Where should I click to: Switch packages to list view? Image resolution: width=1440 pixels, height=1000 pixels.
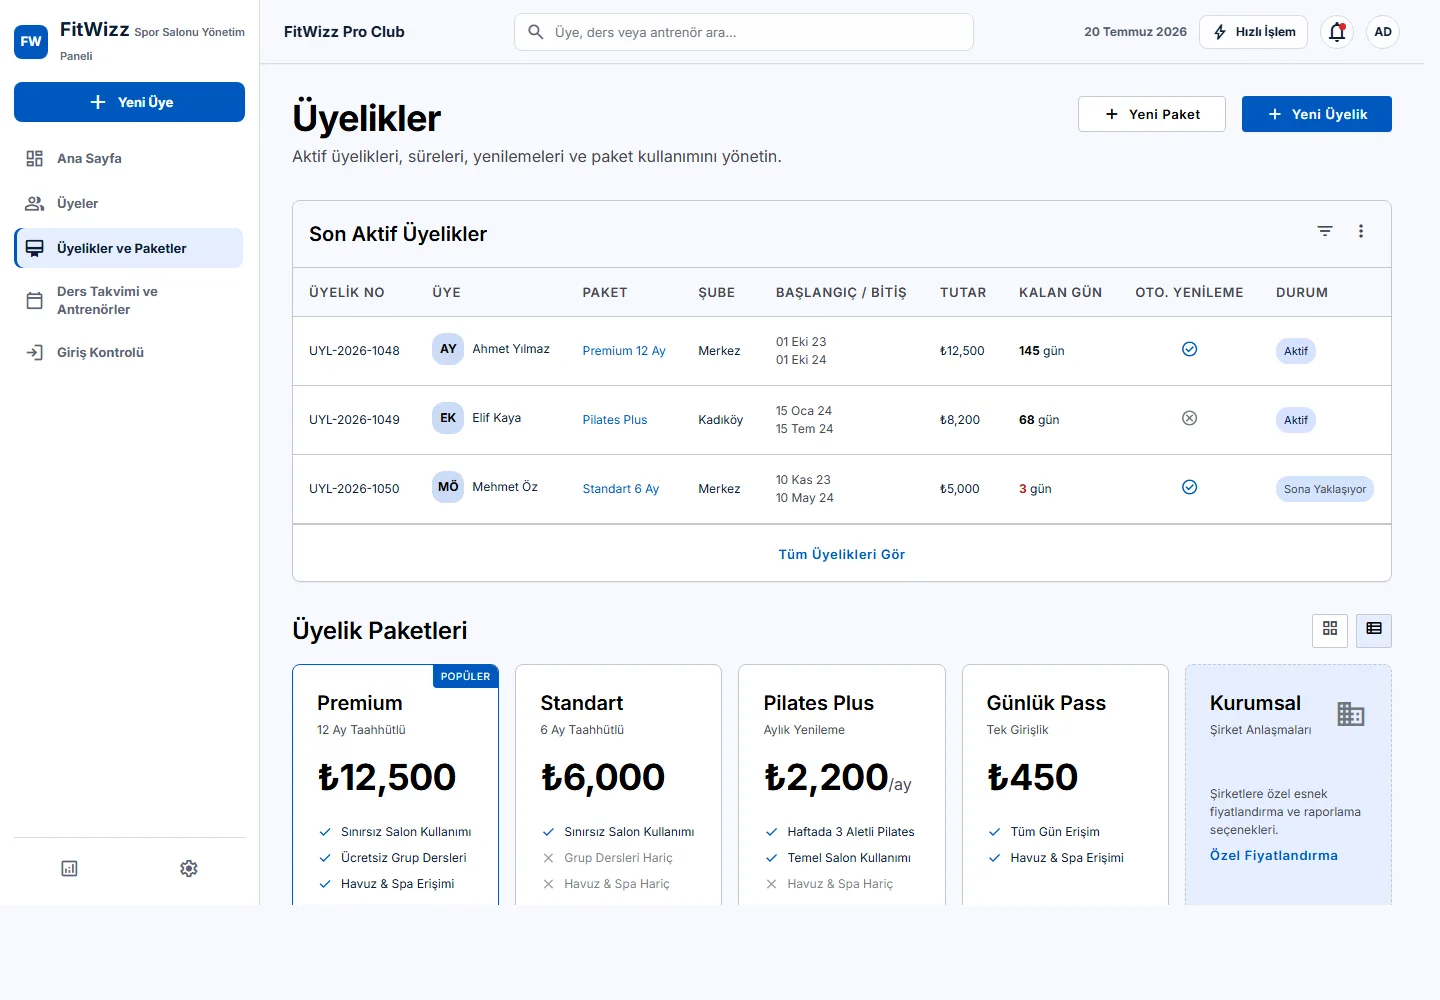(1374, 629)
